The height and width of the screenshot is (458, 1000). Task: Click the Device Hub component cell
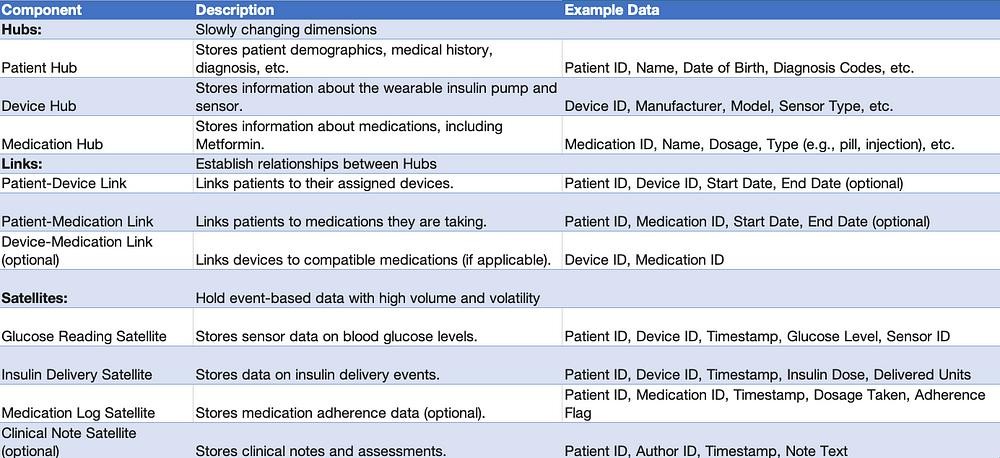click(39, 106)
